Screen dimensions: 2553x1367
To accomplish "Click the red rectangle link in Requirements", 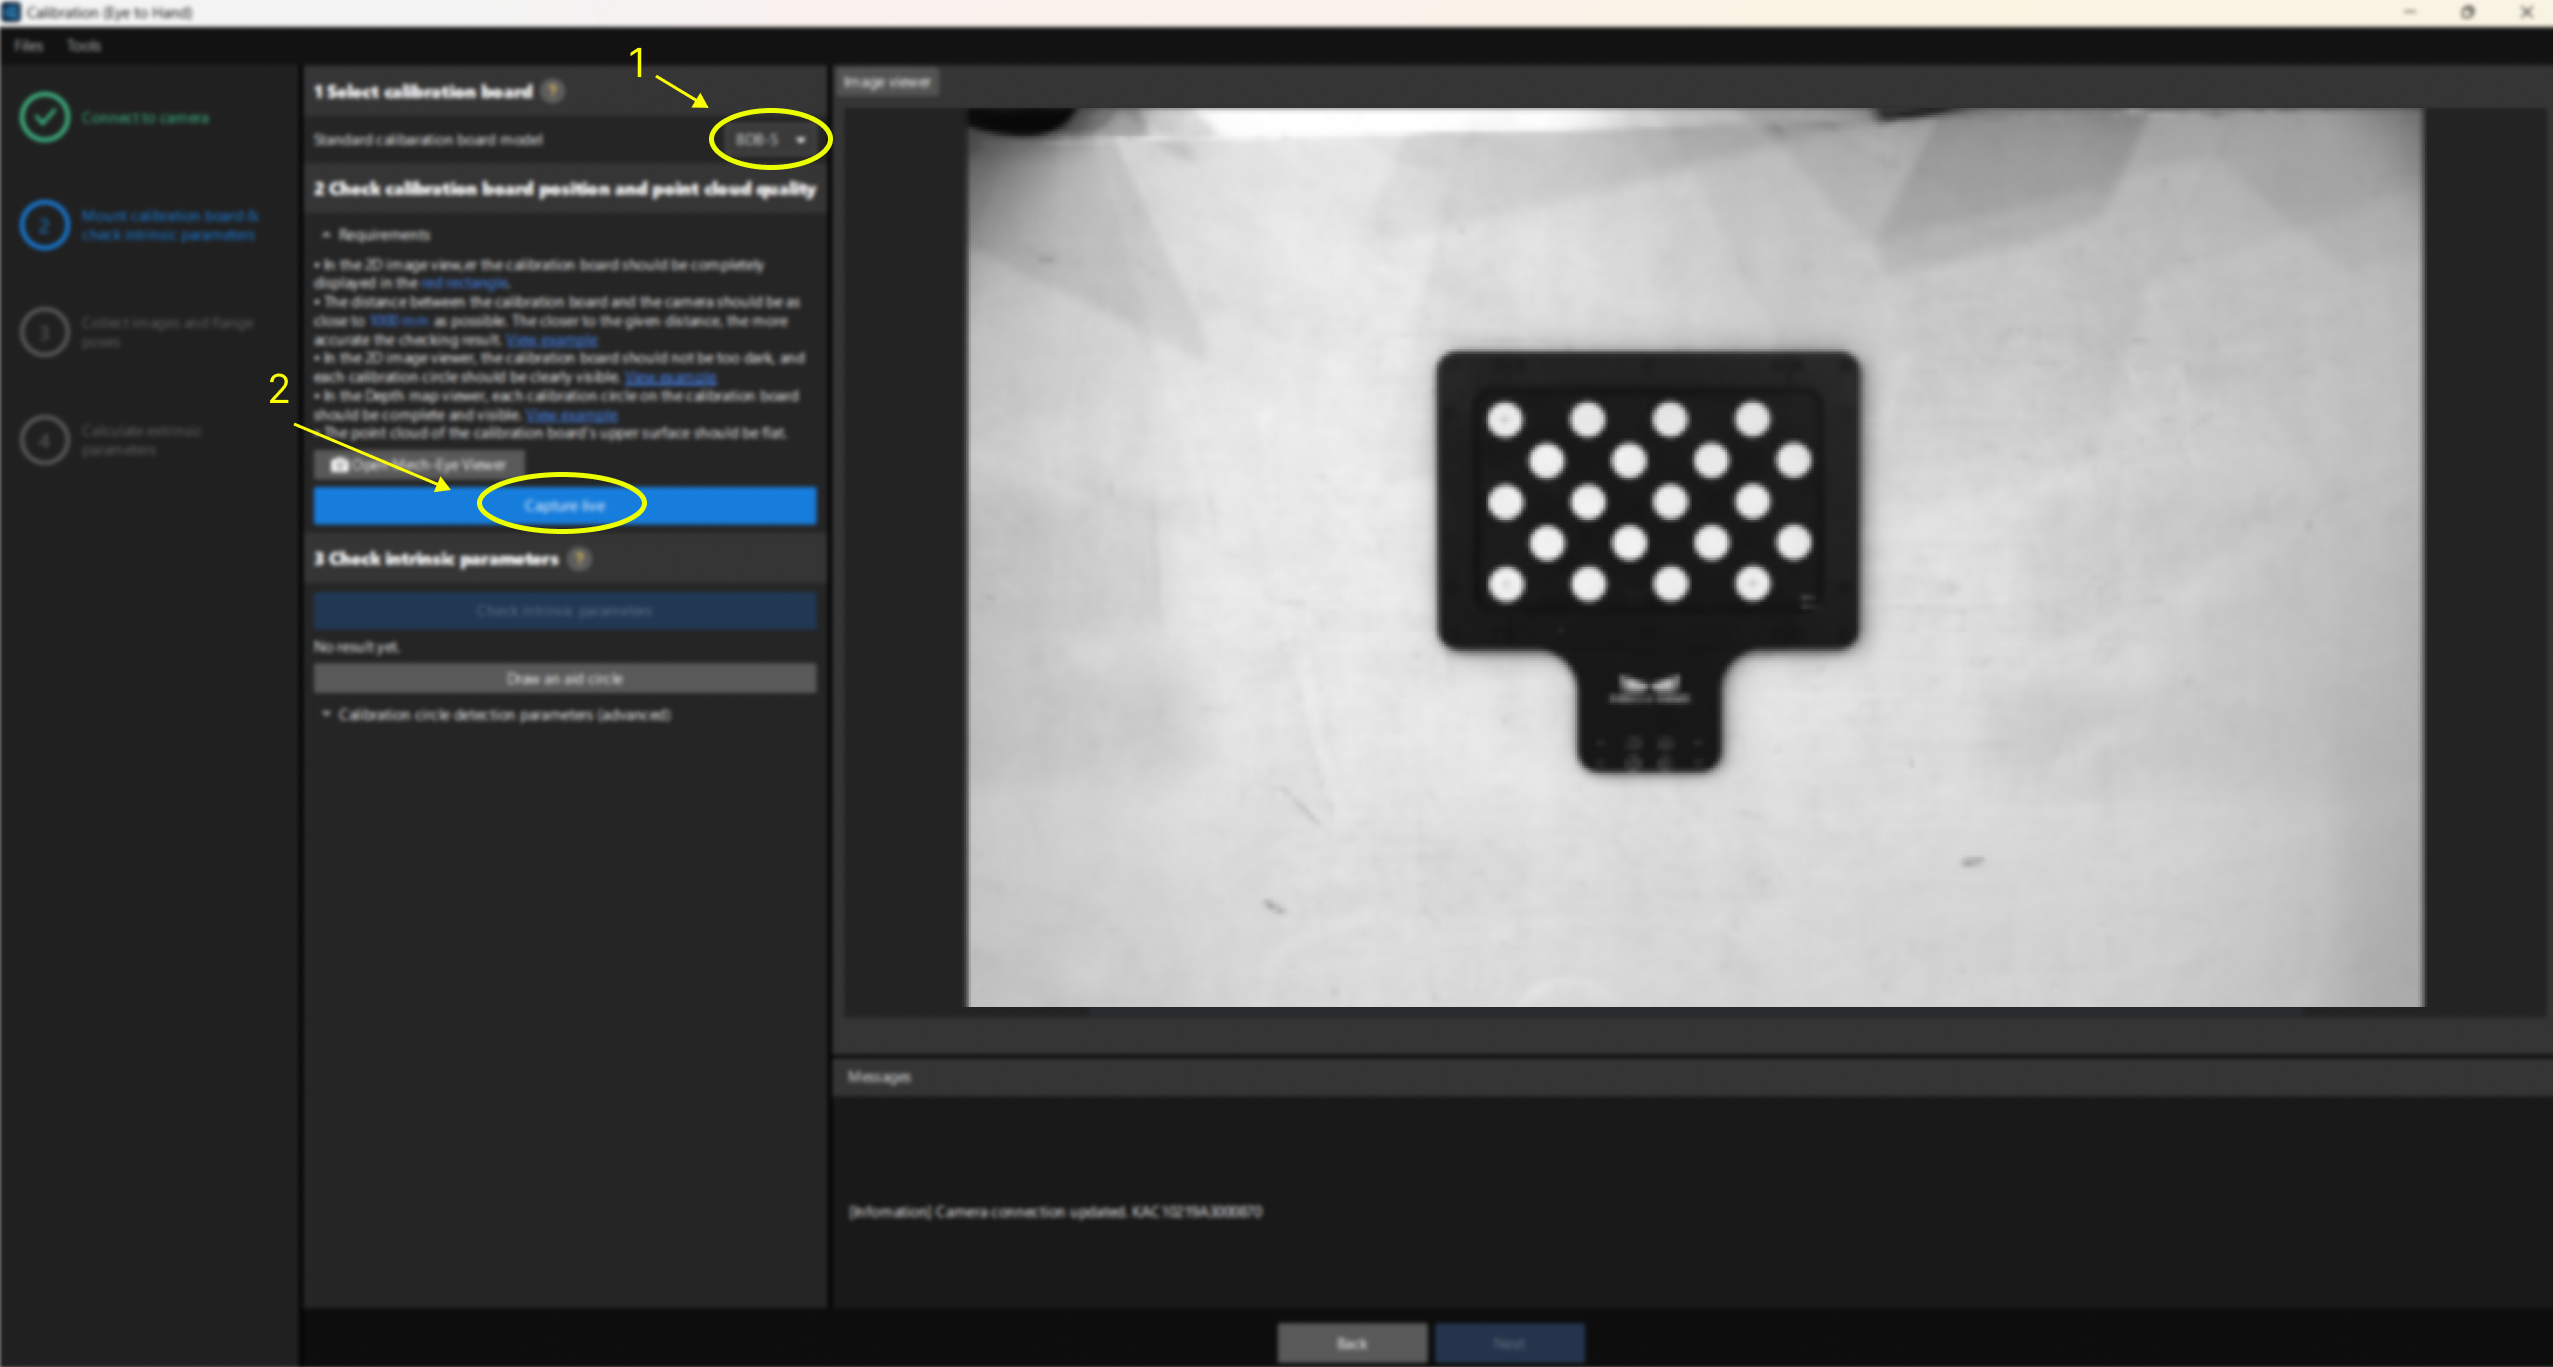I will pos(465,284).
